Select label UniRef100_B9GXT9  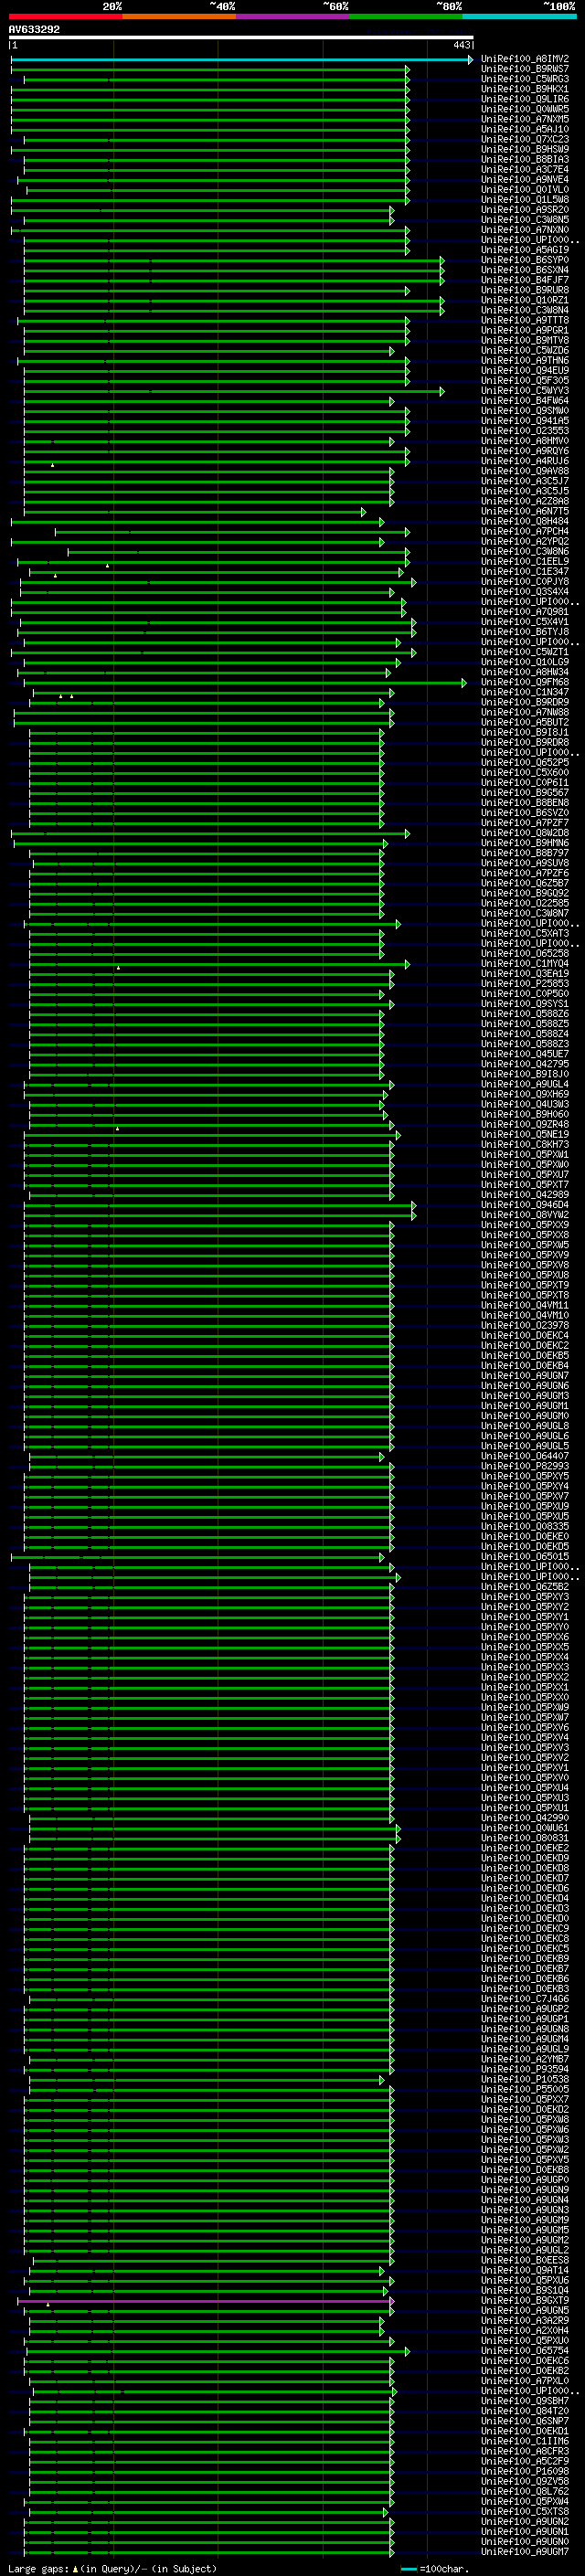[x=524, y=2300]
